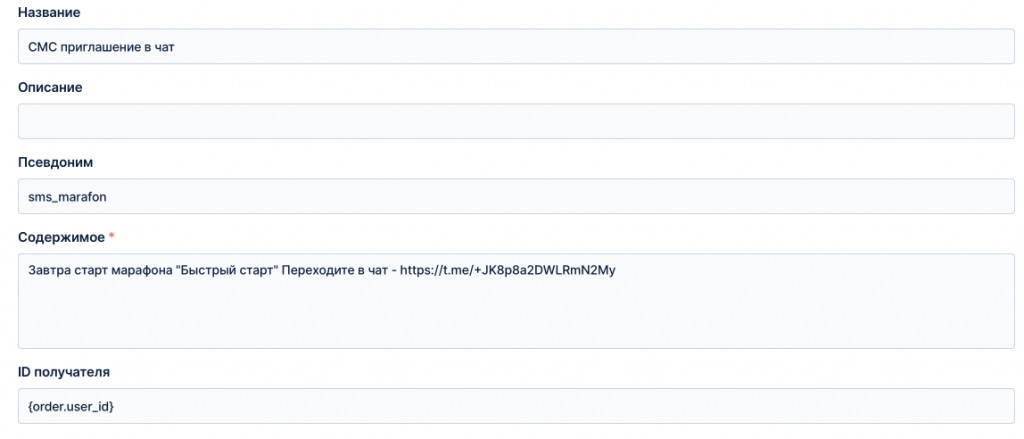Click the Название field label
The height and width of the screenshot is (439, 1024).
[50, 12]
